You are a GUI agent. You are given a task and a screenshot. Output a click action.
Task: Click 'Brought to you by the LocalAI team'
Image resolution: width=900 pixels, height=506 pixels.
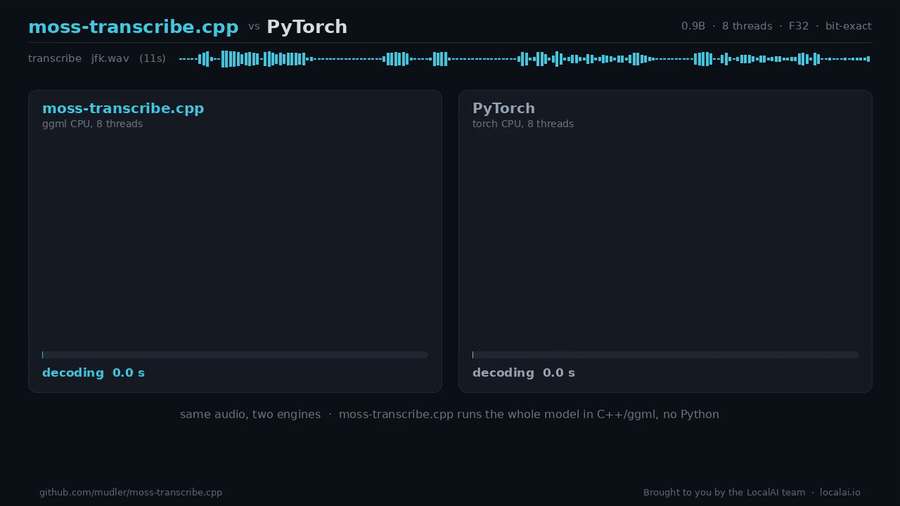[724, 492]
